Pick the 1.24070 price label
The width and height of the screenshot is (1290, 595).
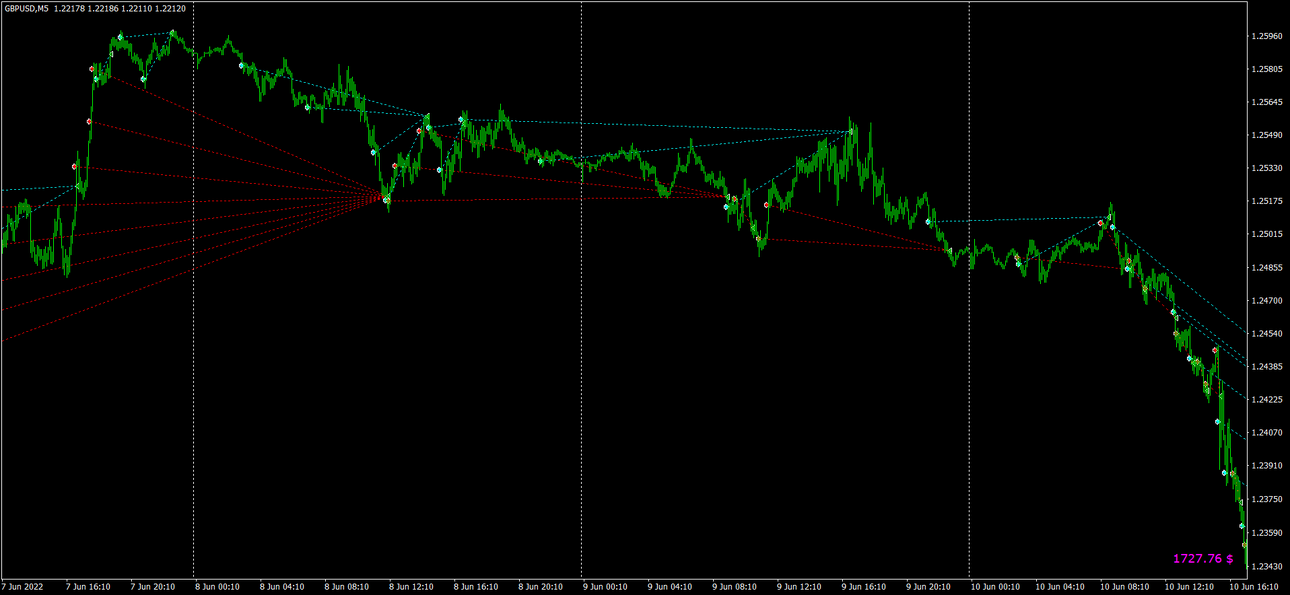click(1267, 433)
